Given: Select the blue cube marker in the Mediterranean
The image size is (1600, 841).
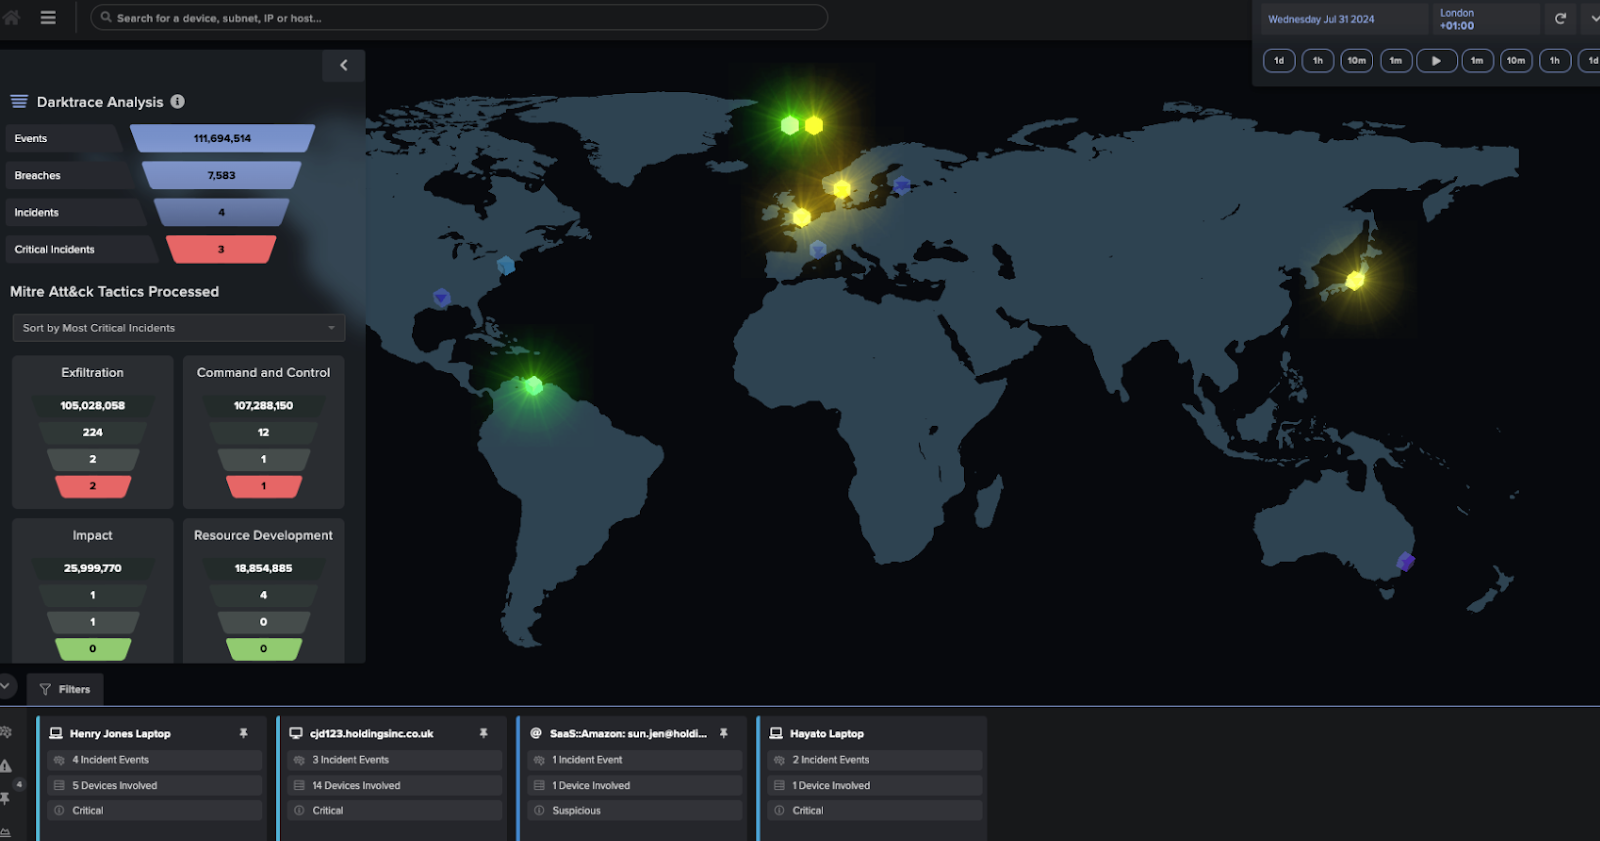Looking at the screenshot, I should (x=818, y=249).
